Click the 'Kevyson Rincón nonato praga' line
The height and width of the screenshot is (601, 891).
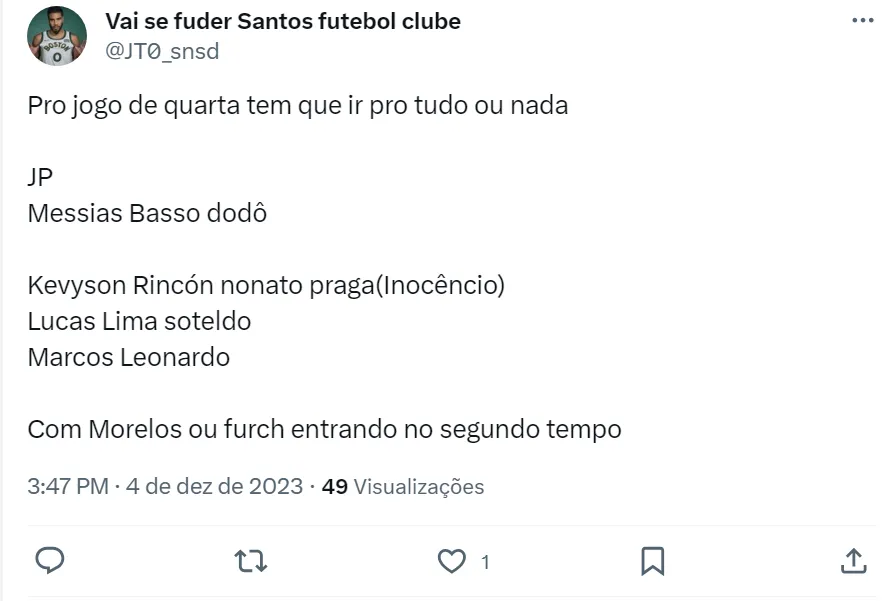(266, 285)
